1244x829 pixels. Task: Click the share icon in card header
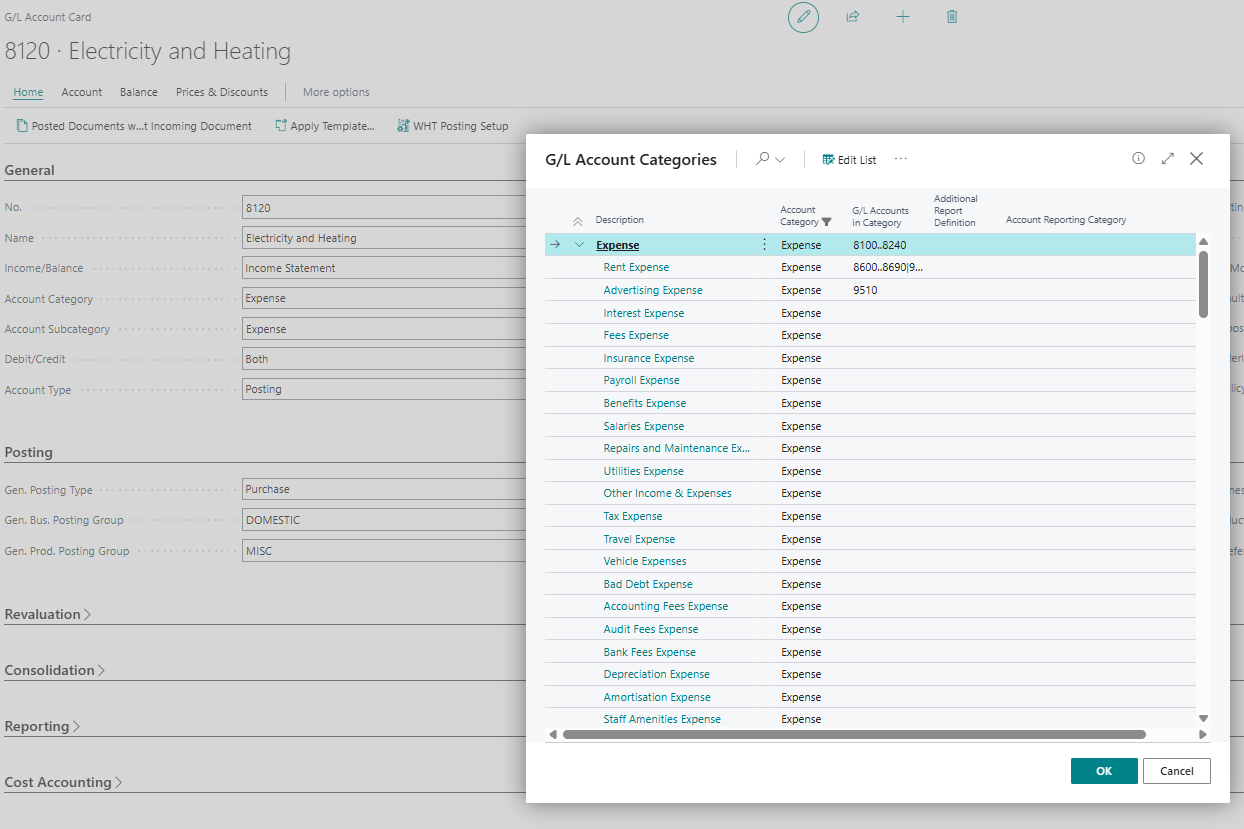853,17
